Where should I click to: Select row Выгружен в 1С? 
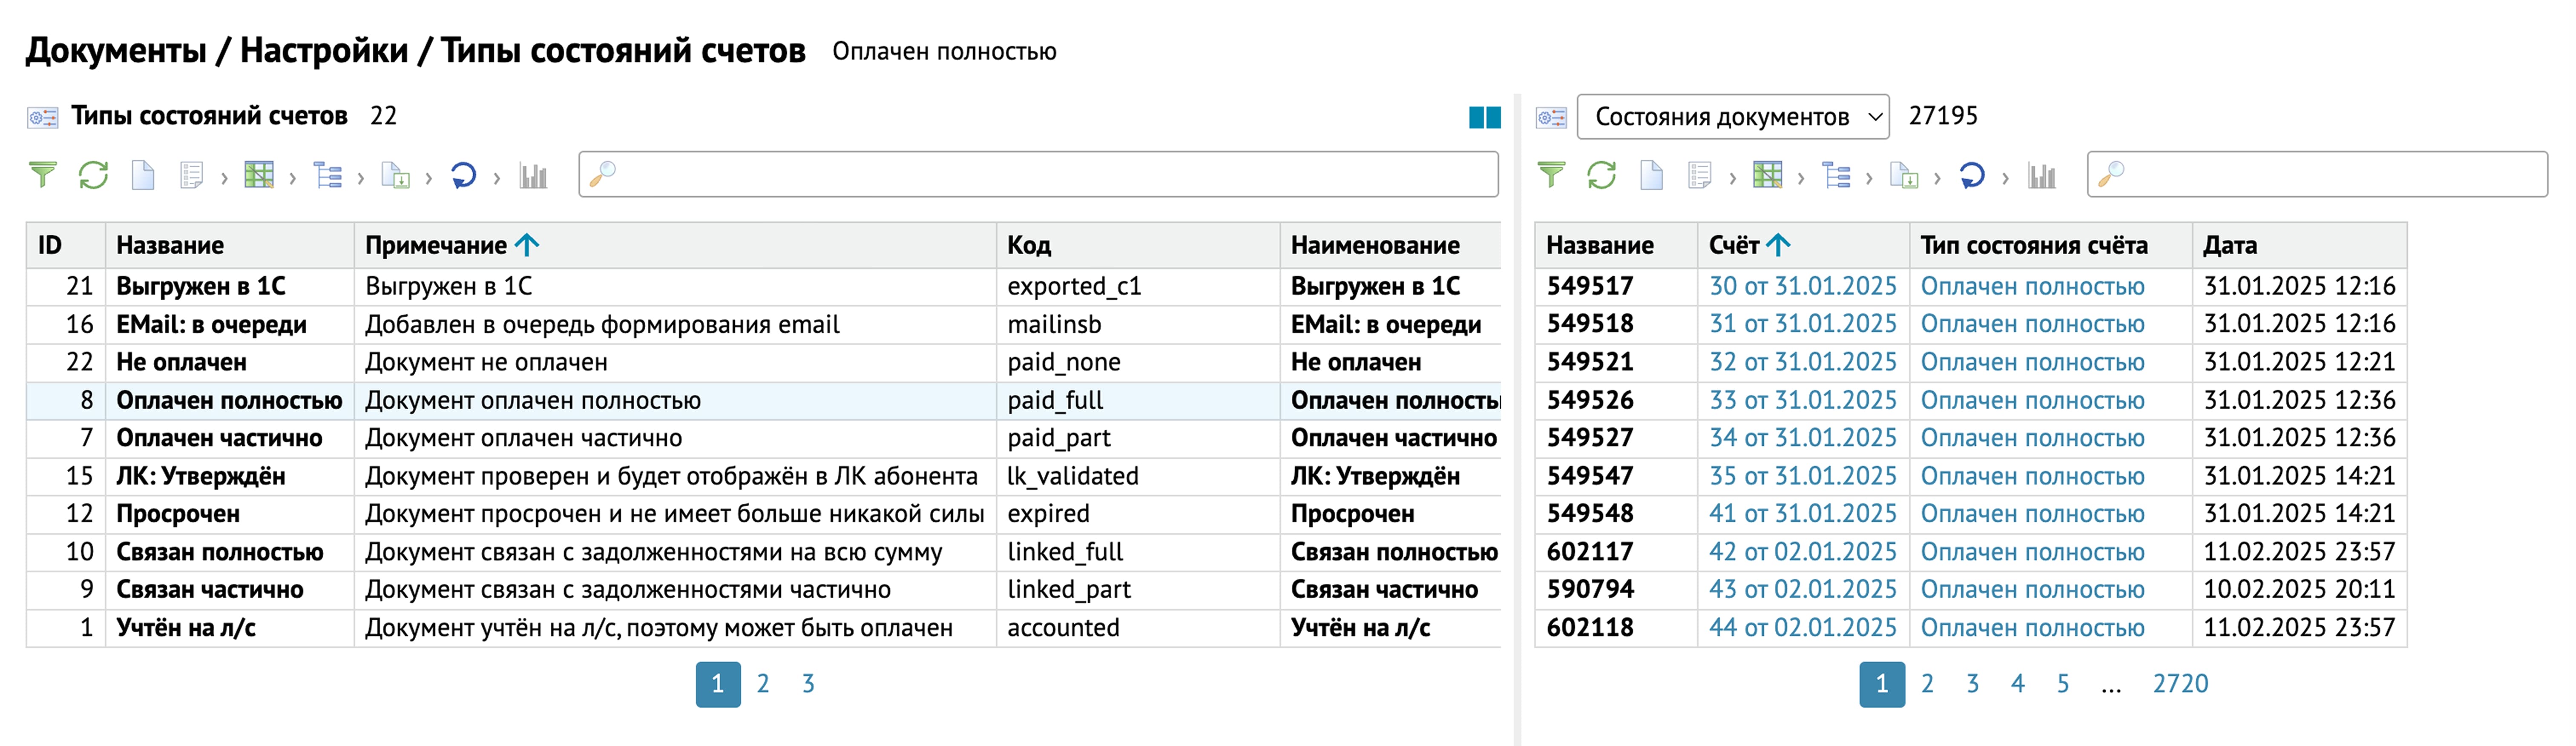click(x=763, y=287)
